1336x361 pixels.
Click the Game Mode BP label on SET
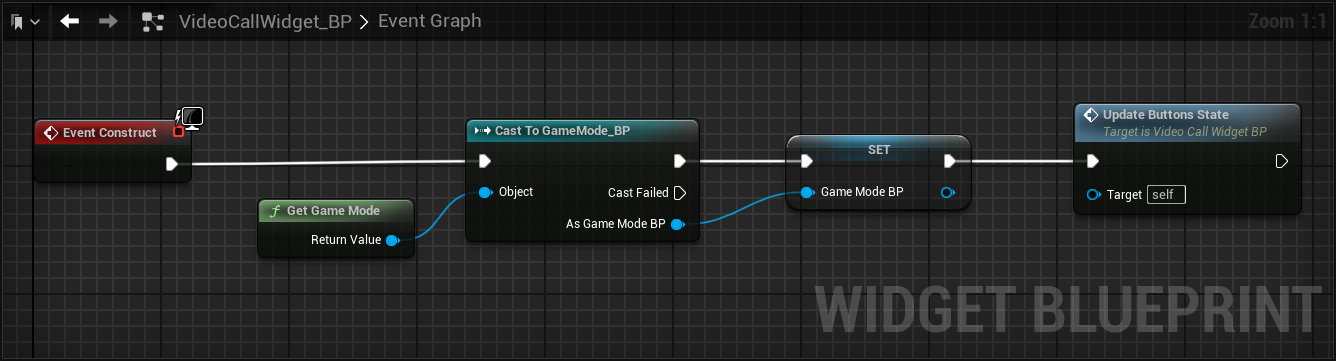pyautogui.click(x=862, y=192)
